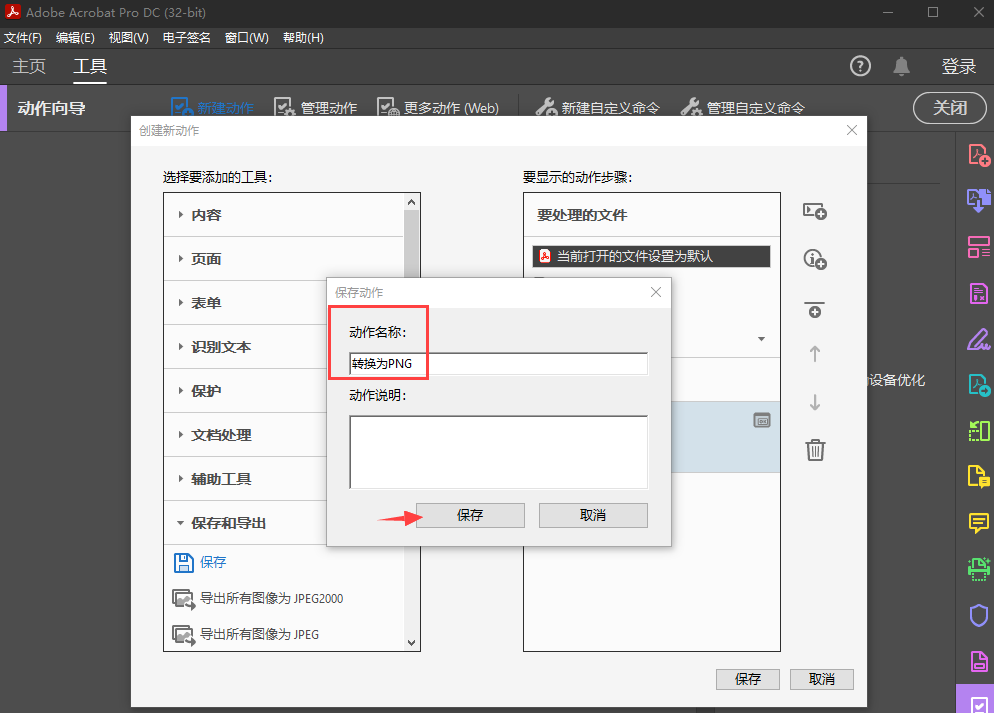Click the trash delete icon
The image size is (994, 713).
click(815, 450)
